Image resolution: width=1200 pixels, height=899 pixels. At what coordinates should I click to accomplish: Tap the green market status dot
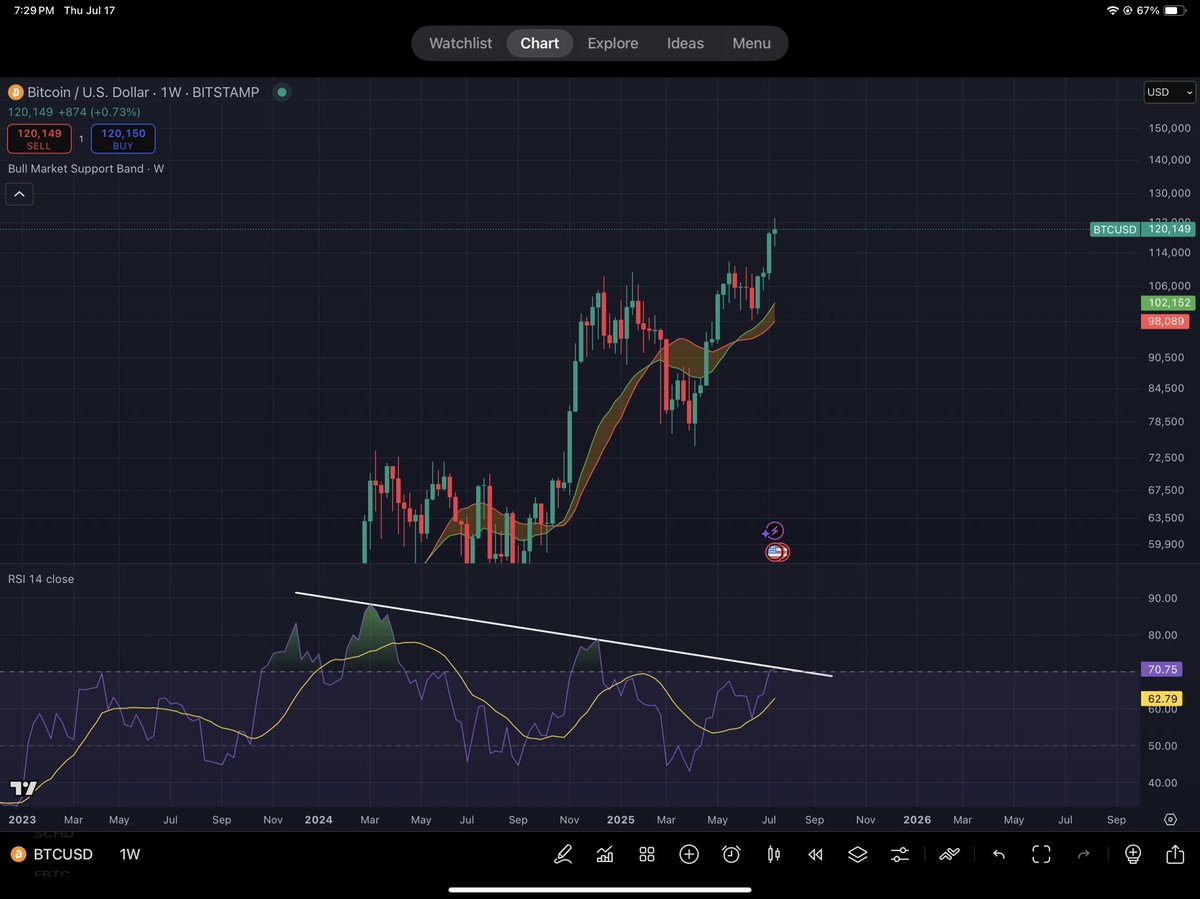point(282,92)
